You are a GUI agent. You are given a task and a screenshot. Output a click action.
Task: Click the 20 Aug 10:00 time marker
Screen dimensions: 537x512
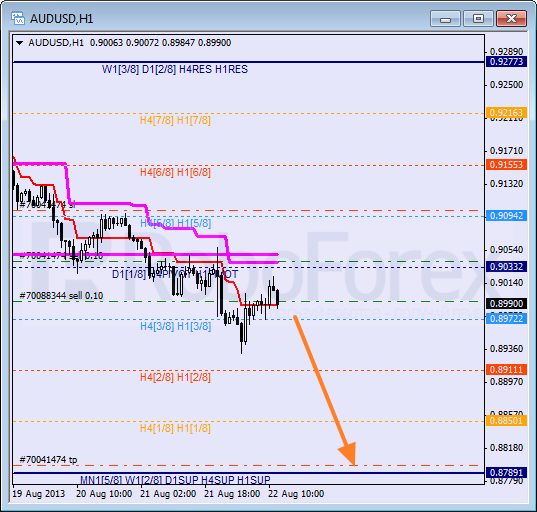pyautogui.click(x=104, y=494)
